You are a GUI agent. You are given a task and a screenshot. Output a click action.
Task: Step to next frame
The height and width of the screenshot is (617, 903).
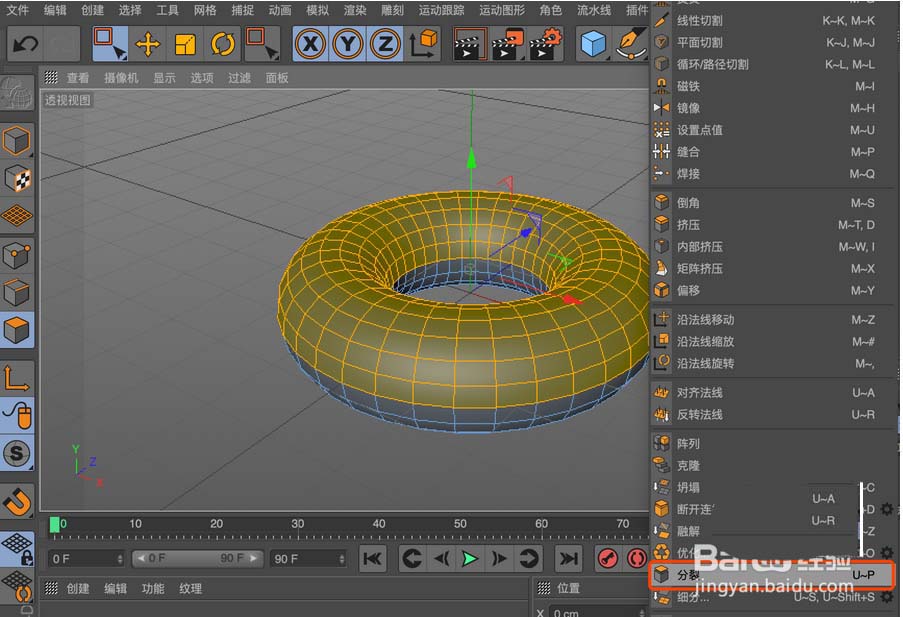499,558
